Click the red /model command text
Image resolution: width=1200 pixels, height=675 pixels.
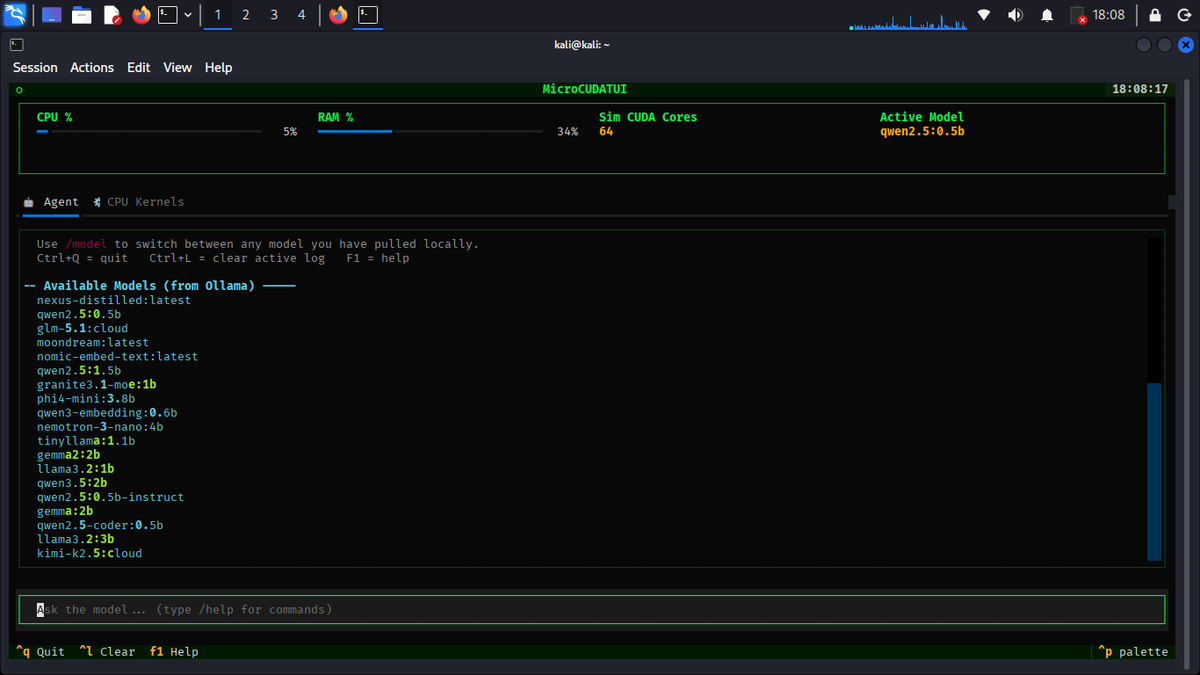click(86, 244)
